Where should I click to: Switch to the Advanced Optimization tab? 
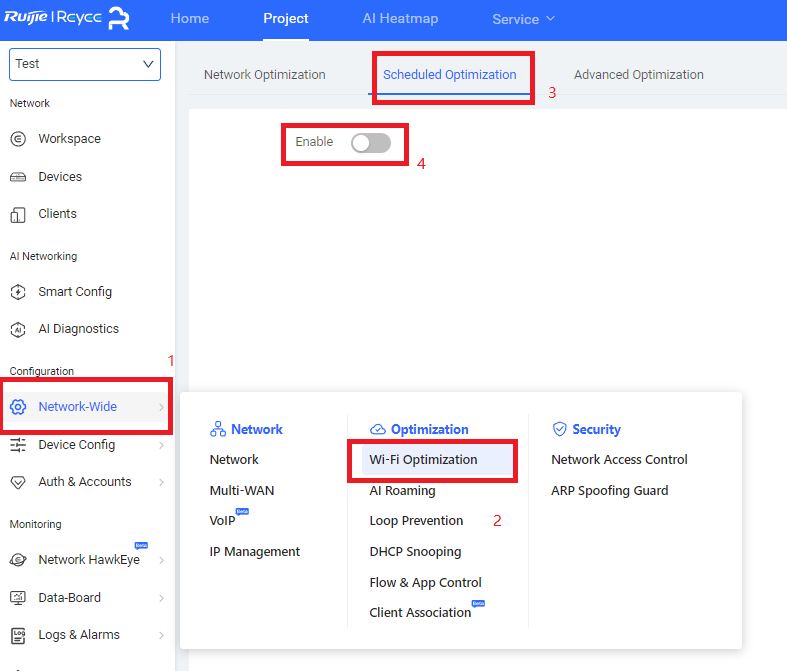pyautogui.click(x=638, y=75)
